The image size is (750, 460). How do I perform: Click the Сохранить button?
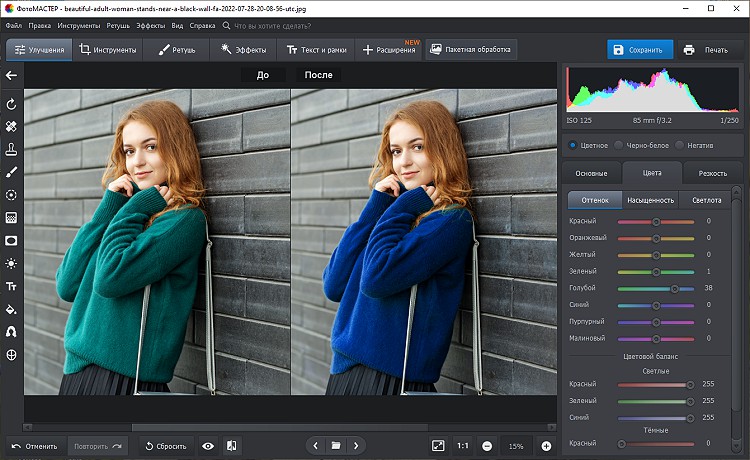pyautogui.click(x=638, y=49)
